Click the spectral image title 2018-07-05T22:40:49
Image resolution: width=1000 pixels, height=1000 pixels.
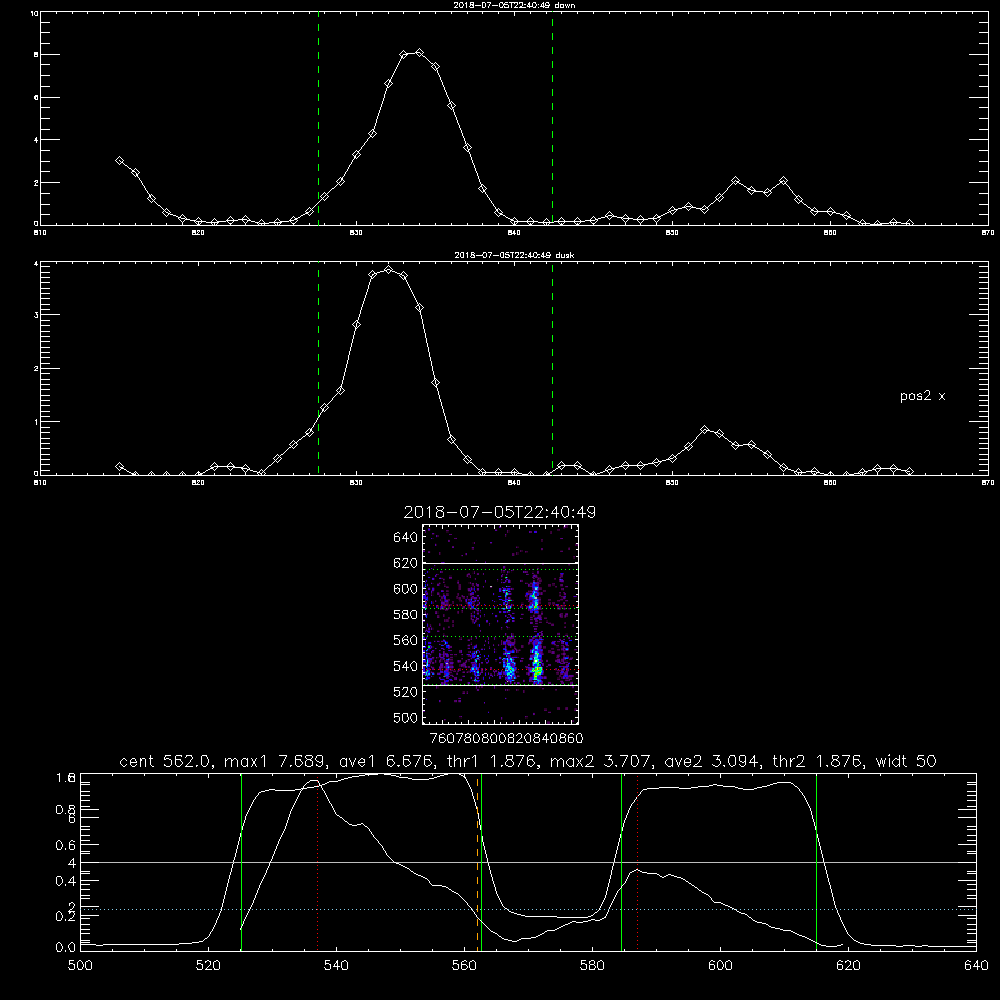[499, 512]
